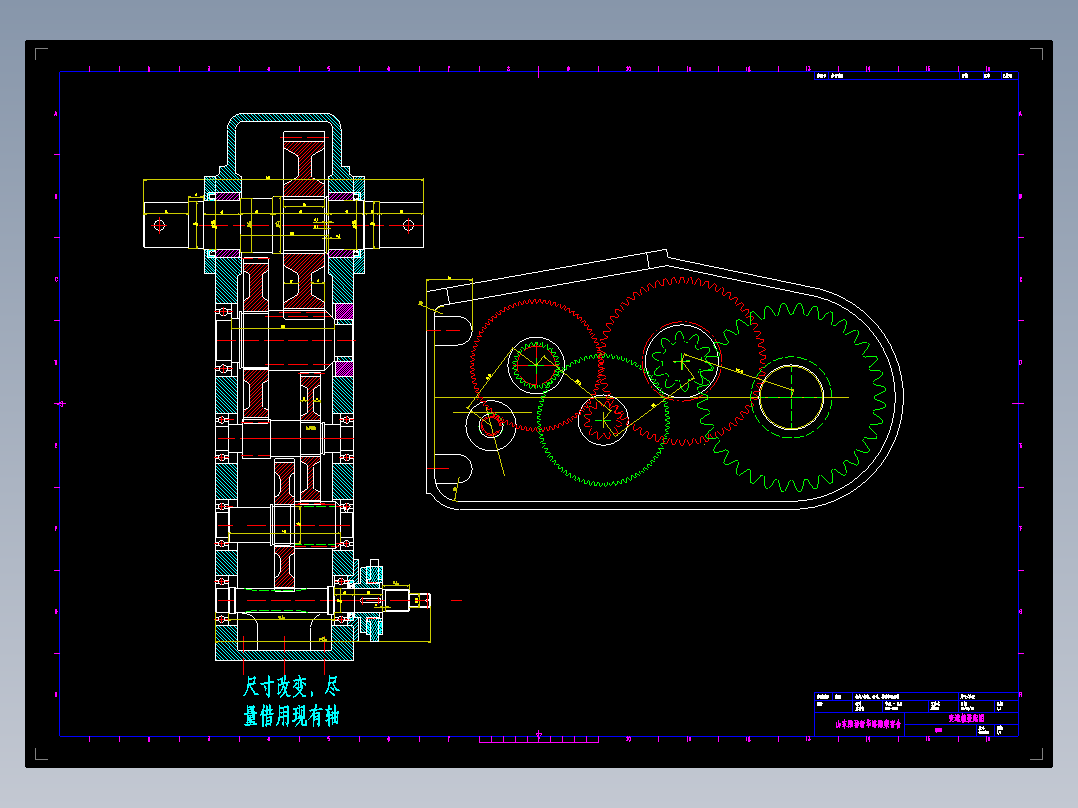Select the cyan note line "量借用现有轴"
Viewport: 1078px width, 808px height.
coord(292,716)
